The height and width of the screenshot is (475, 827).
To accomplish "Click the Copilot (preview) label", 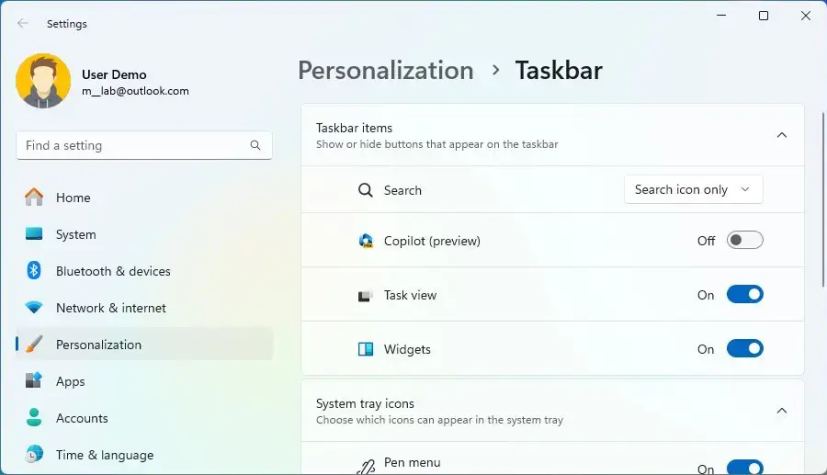I will pyautogui.click(x=432, y=241).
